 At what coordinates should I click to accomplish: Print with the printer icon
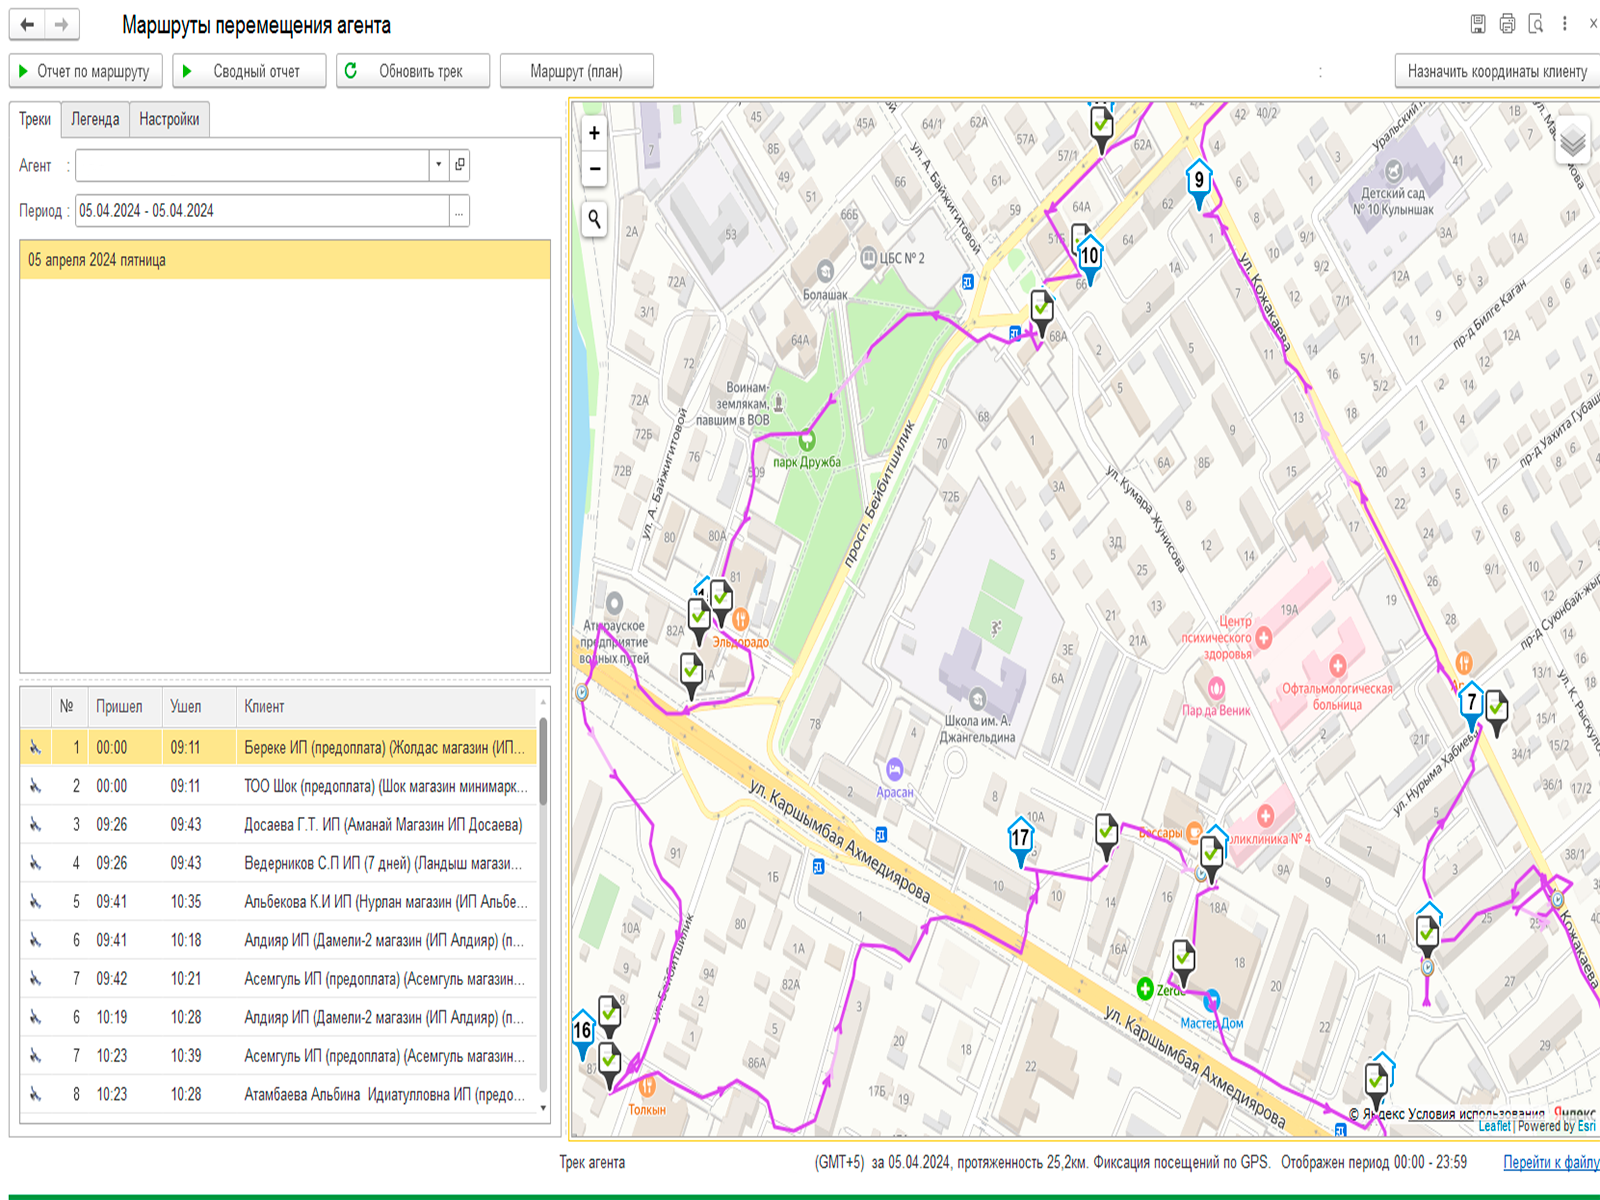pyautogui.click(x=1507, y=24)
